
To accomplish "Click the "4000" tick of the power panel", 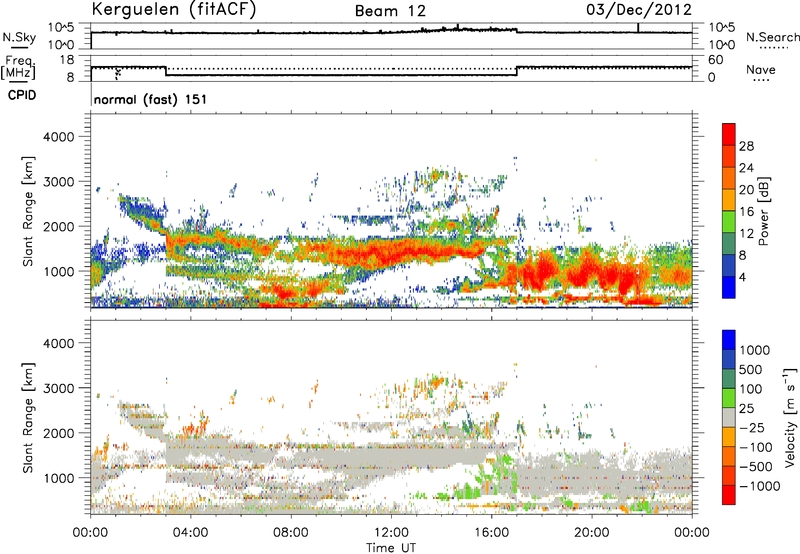I will coord(58,137).
